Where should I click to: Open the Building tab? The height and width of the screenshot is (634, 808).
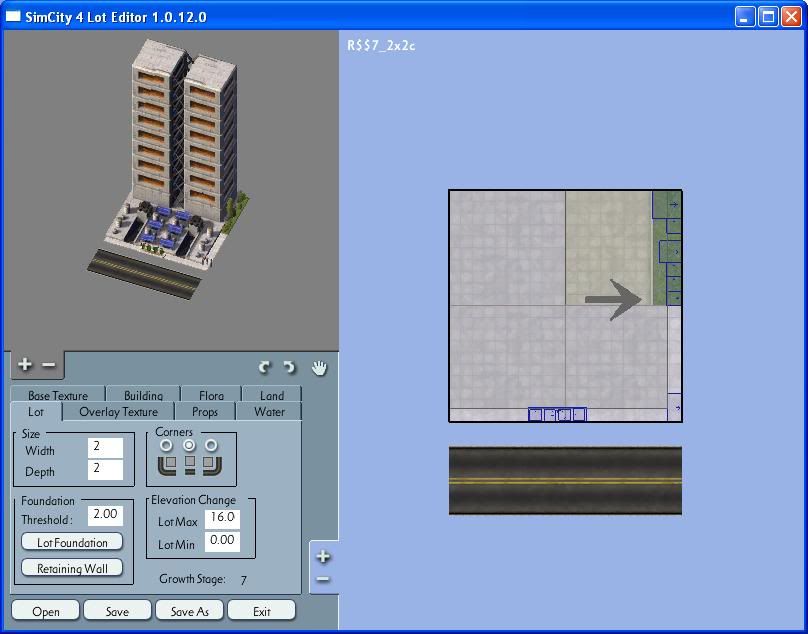[x=143, y=395]
